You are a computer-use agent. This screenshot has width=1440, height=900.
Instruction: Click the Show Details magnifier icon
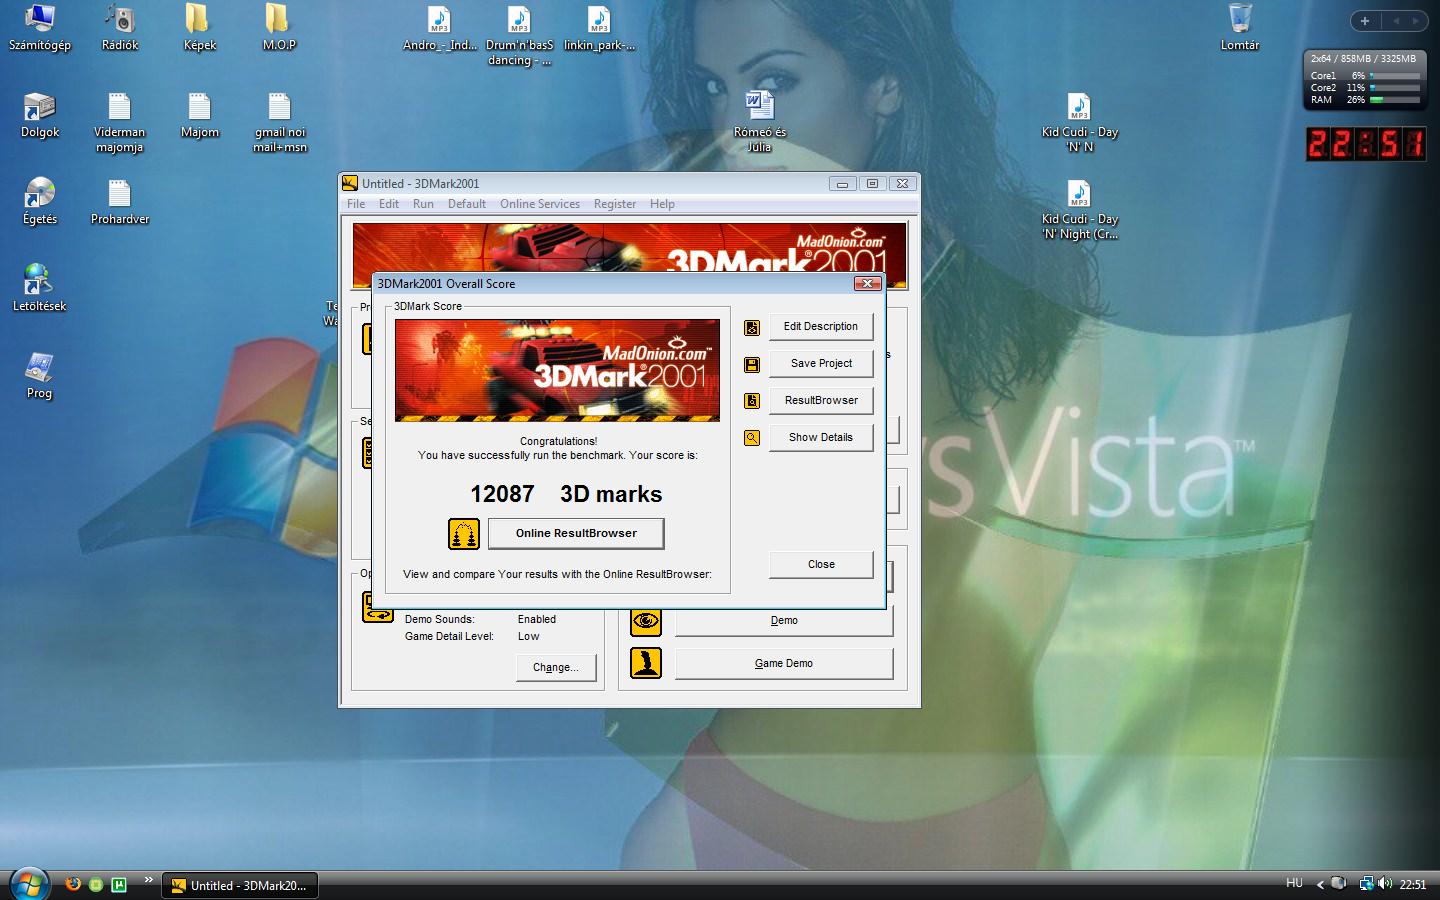(x=752, y=438)
